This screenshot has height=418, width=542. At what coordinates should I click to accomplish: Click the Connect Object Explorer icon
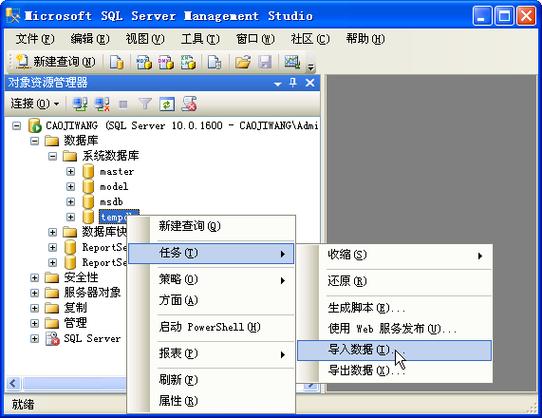pos(80,104)
